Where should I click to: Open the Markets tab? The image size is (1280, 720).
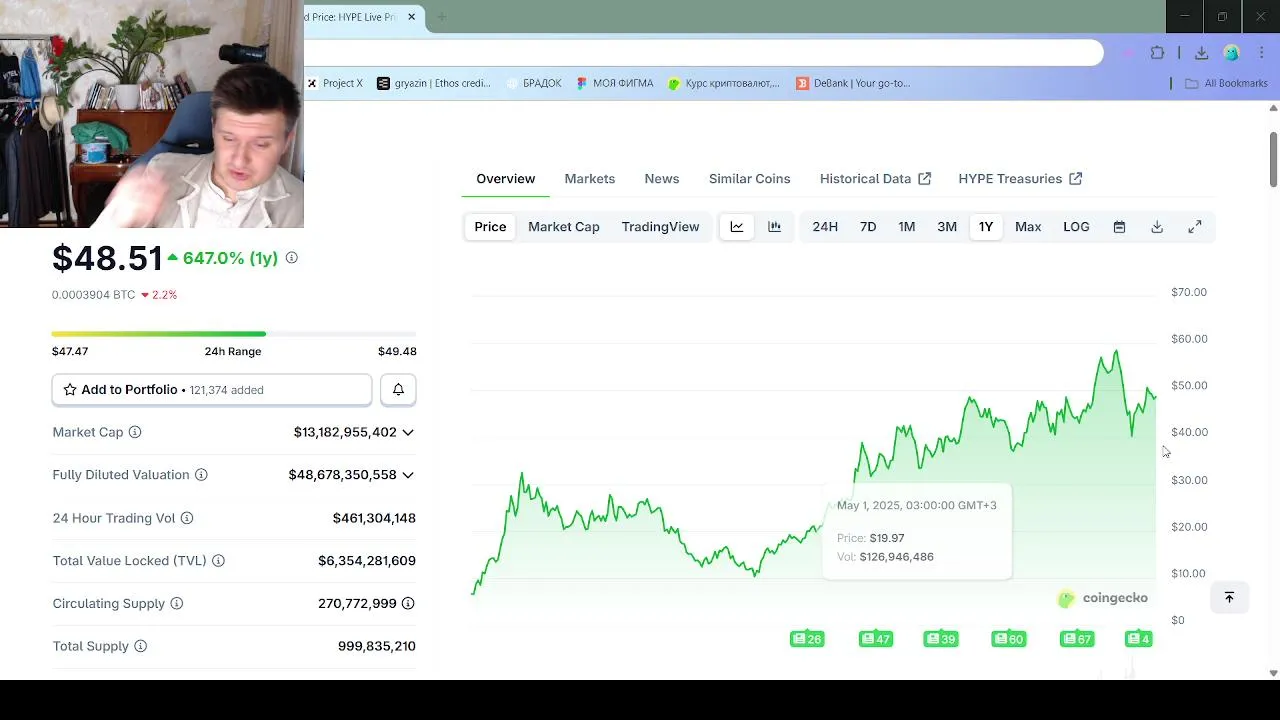pyautogui.click(x=590, y=179)
